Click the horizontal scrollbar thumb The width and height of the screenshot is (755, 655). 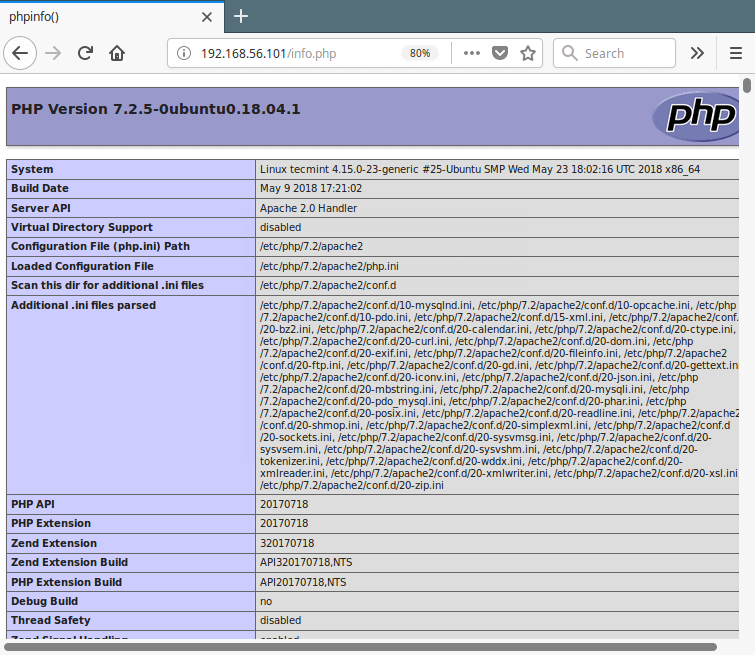click(361, 646)
